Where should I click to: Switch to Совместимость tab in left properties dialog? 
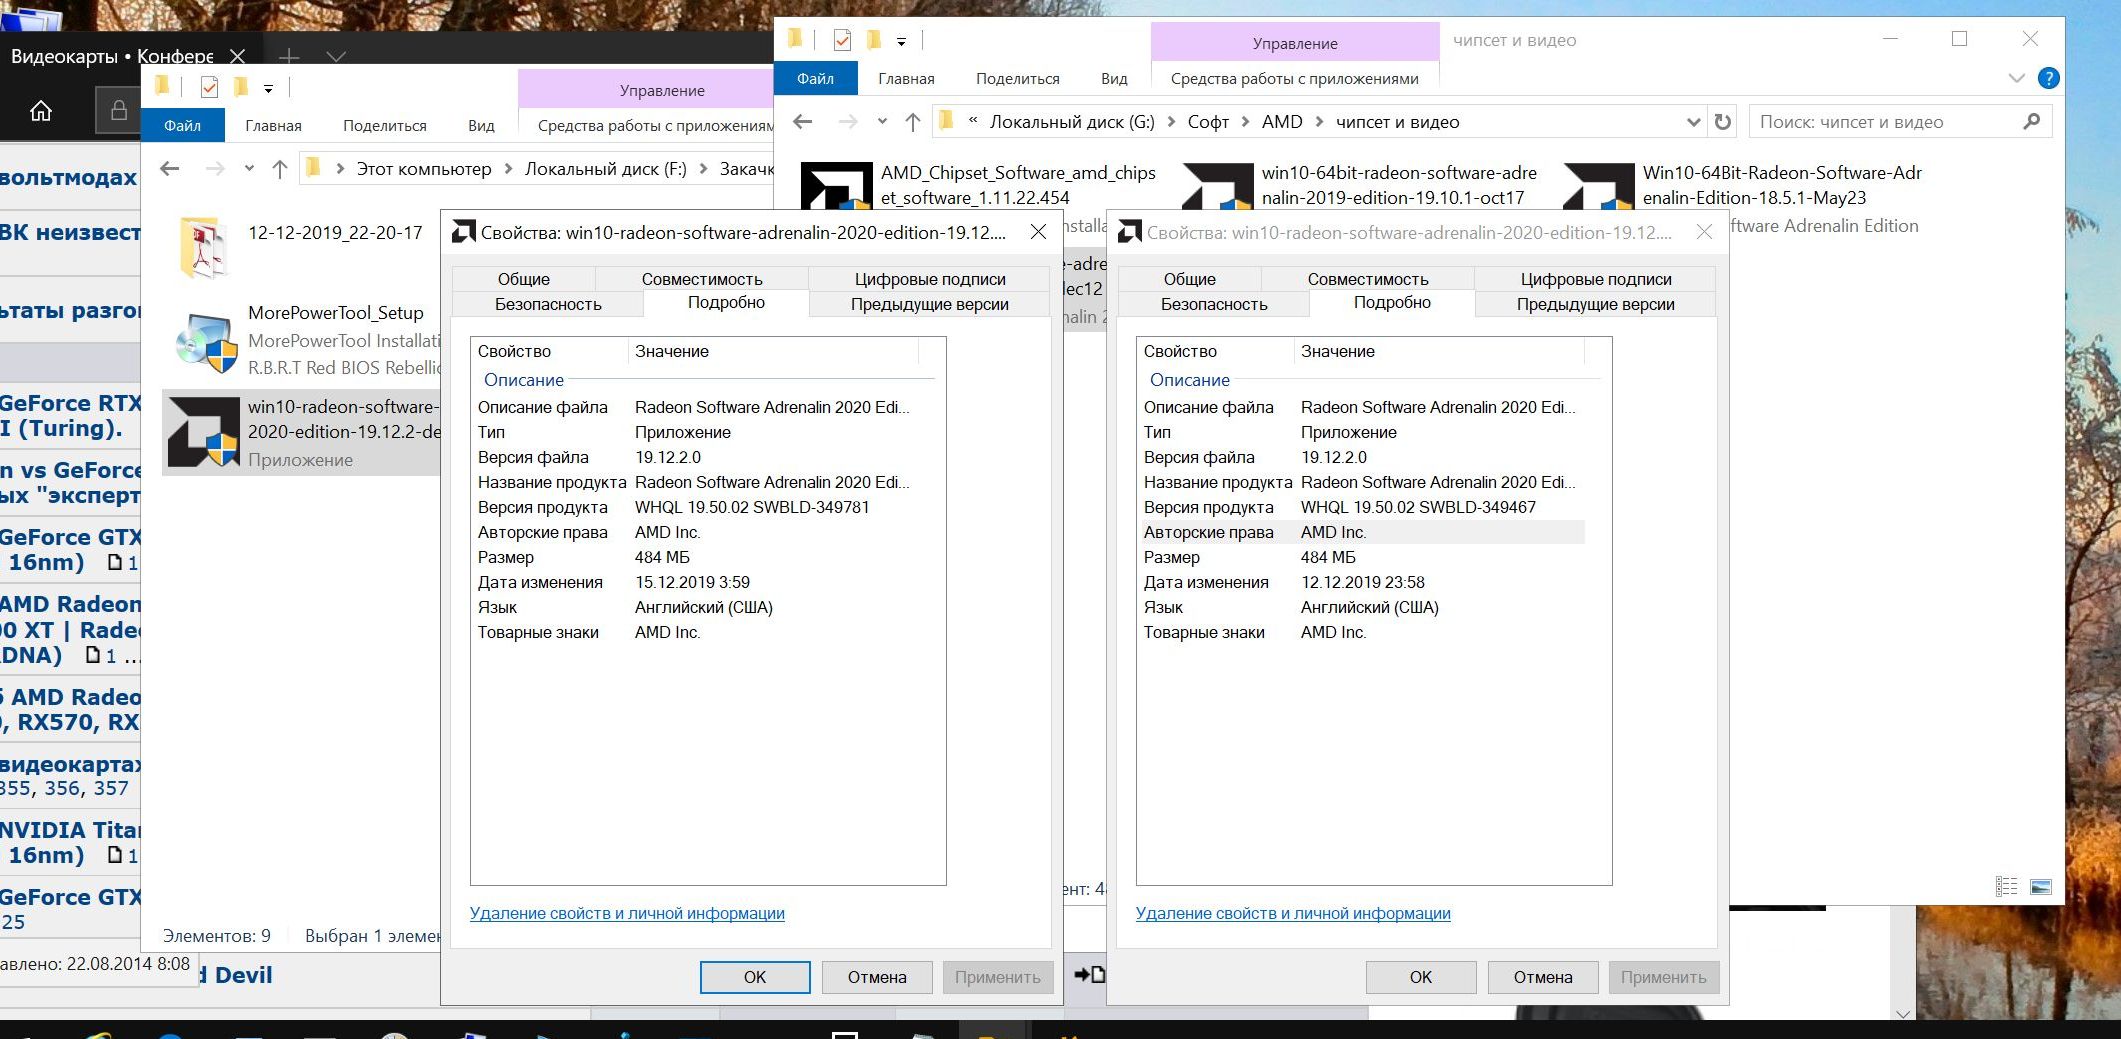tap(702, 279)
